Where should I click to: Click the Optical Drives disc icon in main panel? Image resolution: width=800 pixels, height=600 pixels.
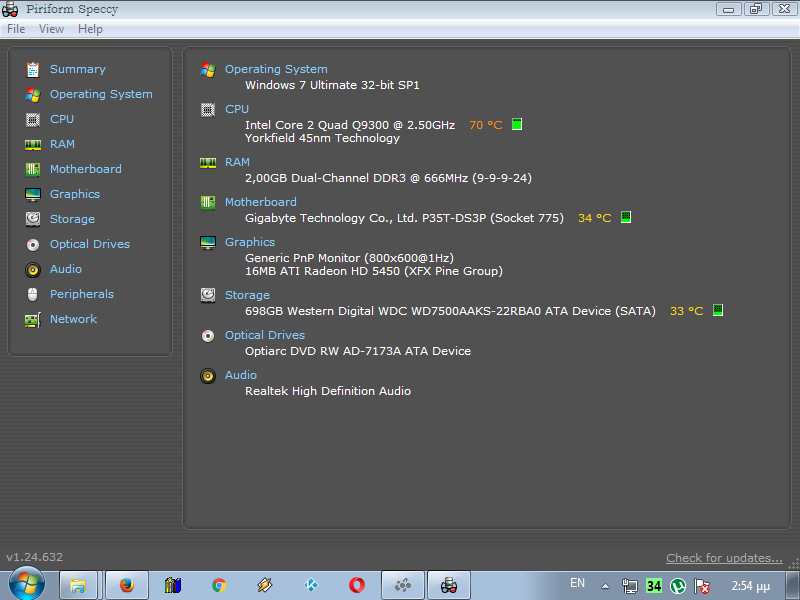pos(208,336)
